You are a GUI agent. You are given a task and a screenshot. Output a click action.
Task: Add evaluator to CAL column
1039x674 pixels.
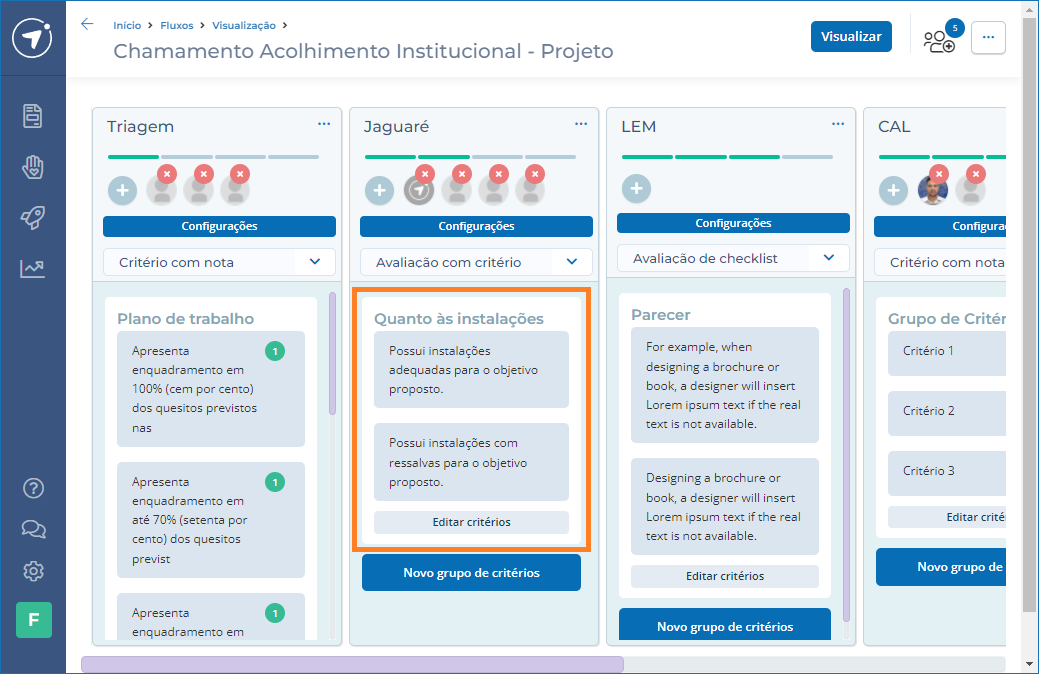tap(893, 191)
